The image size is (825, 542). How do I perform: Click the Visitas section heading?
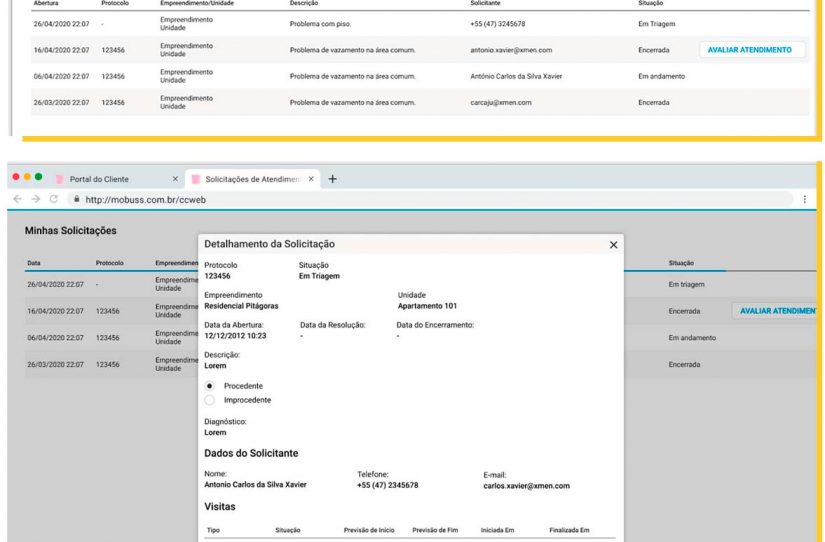click(x=220, y=507)
